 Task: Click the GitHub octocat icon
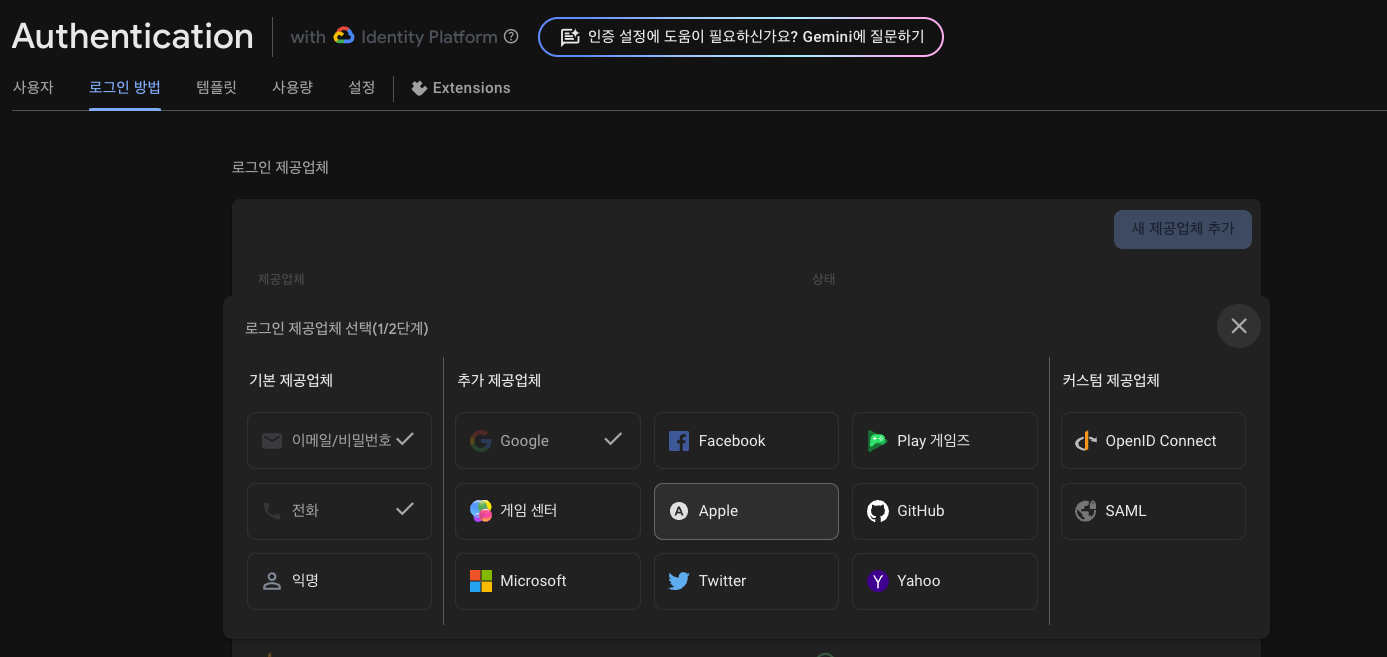[x=878, y=511]
